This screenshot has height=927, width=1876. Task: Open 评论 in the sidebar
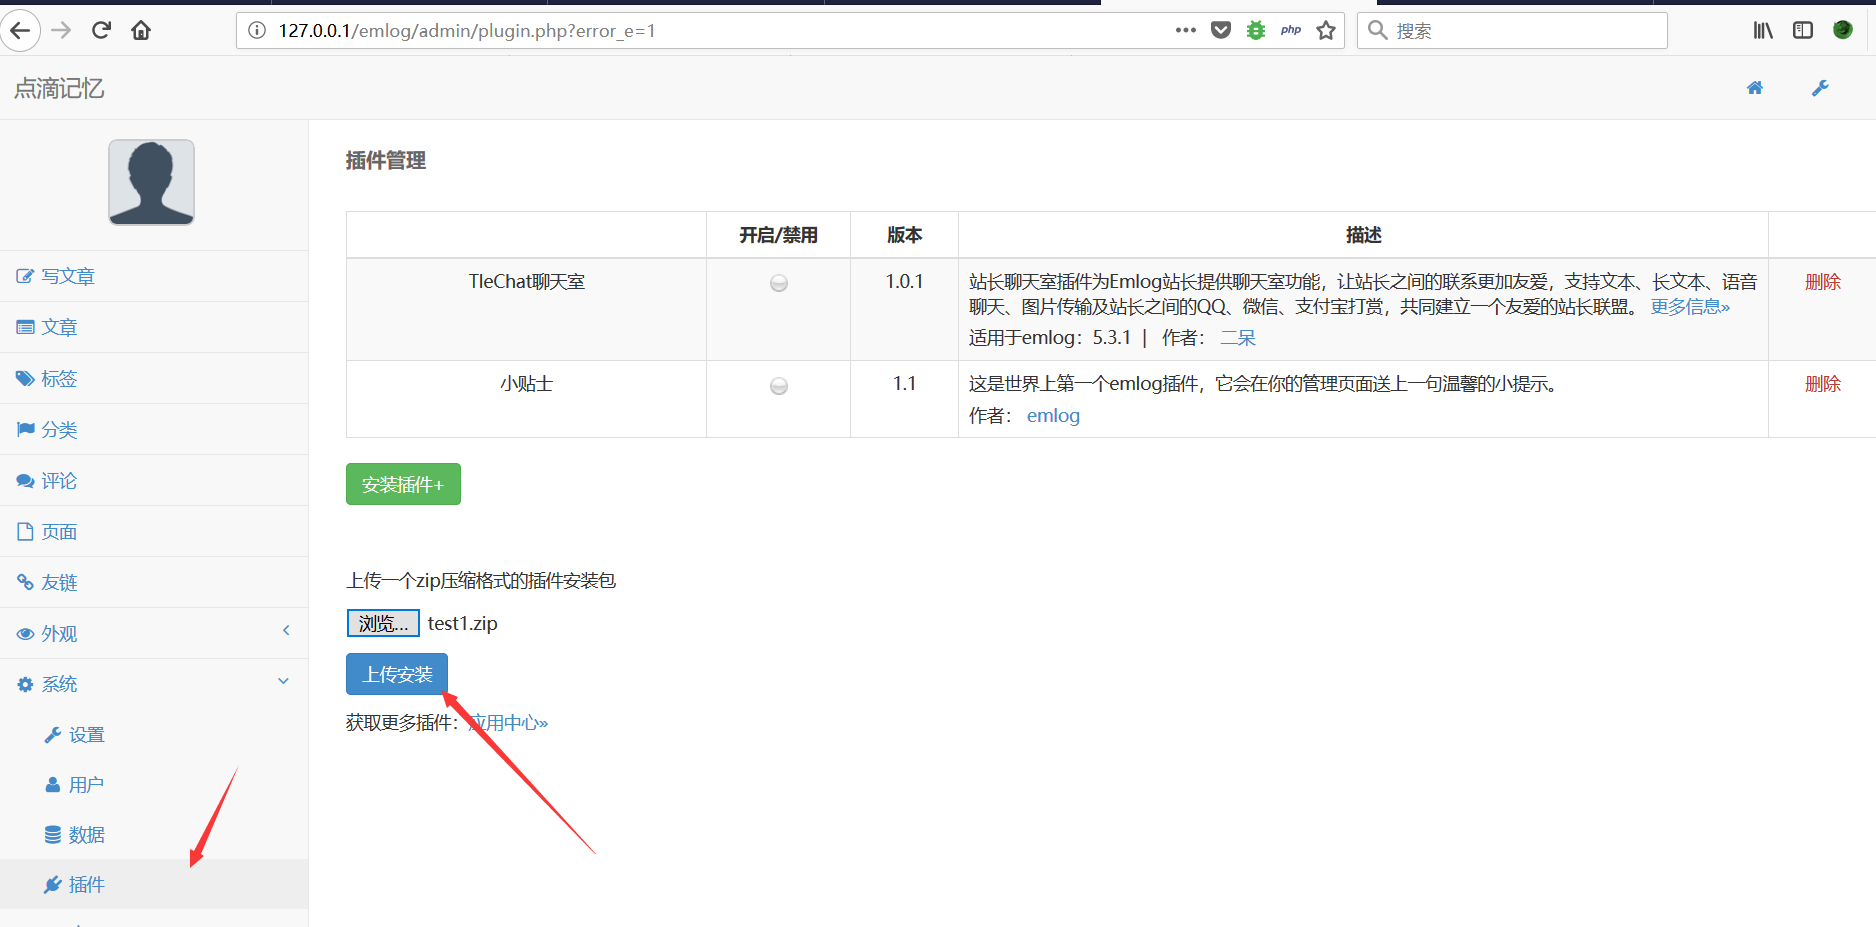click(154, 480)
